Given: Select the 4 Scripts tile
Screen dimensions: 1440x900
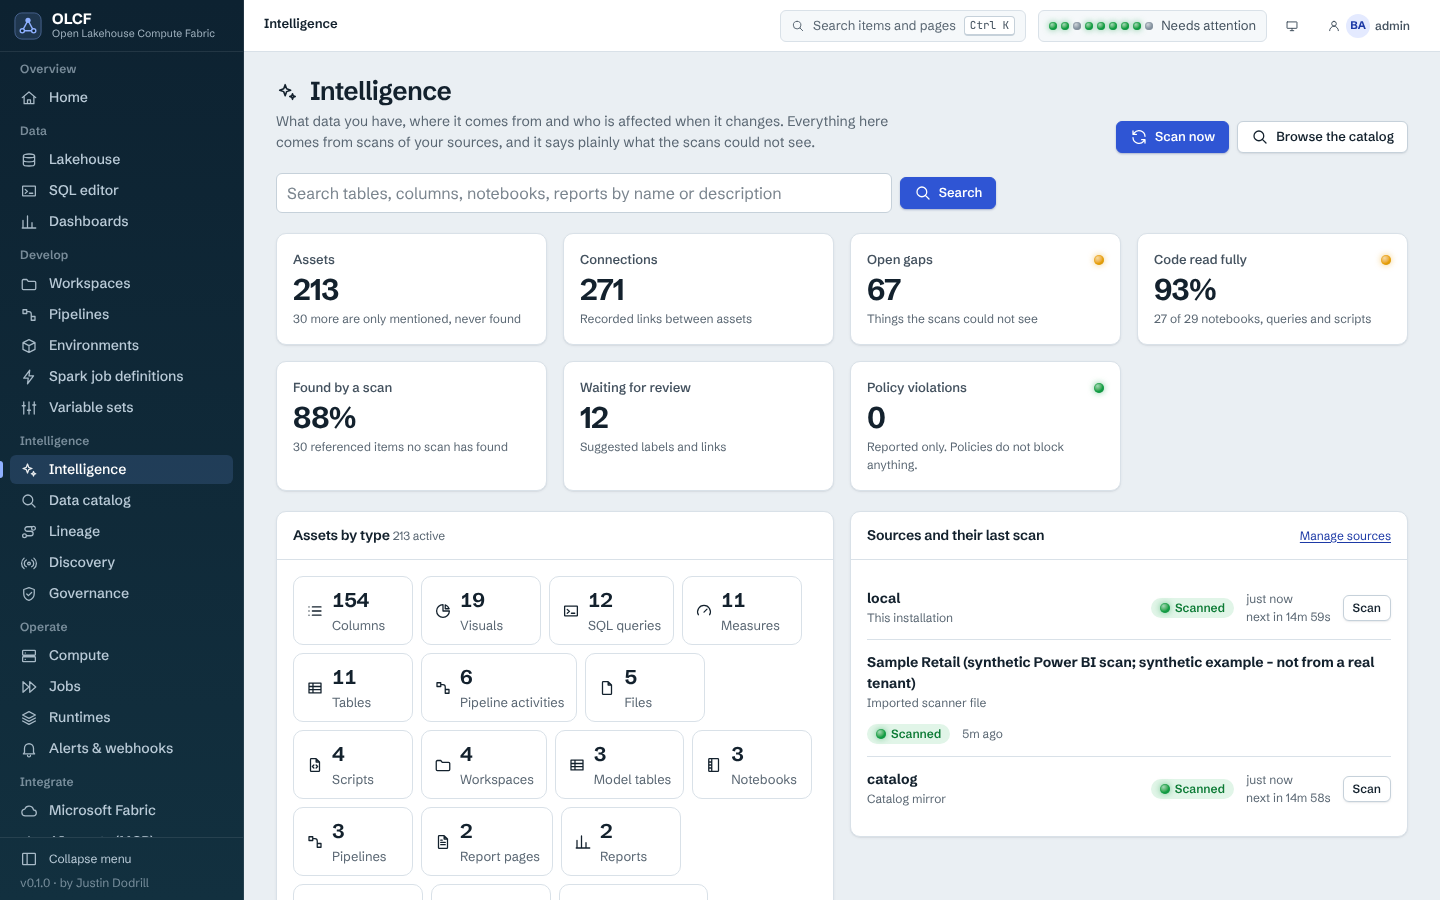Looking at the screenshot, I should (x=353, y=764).
